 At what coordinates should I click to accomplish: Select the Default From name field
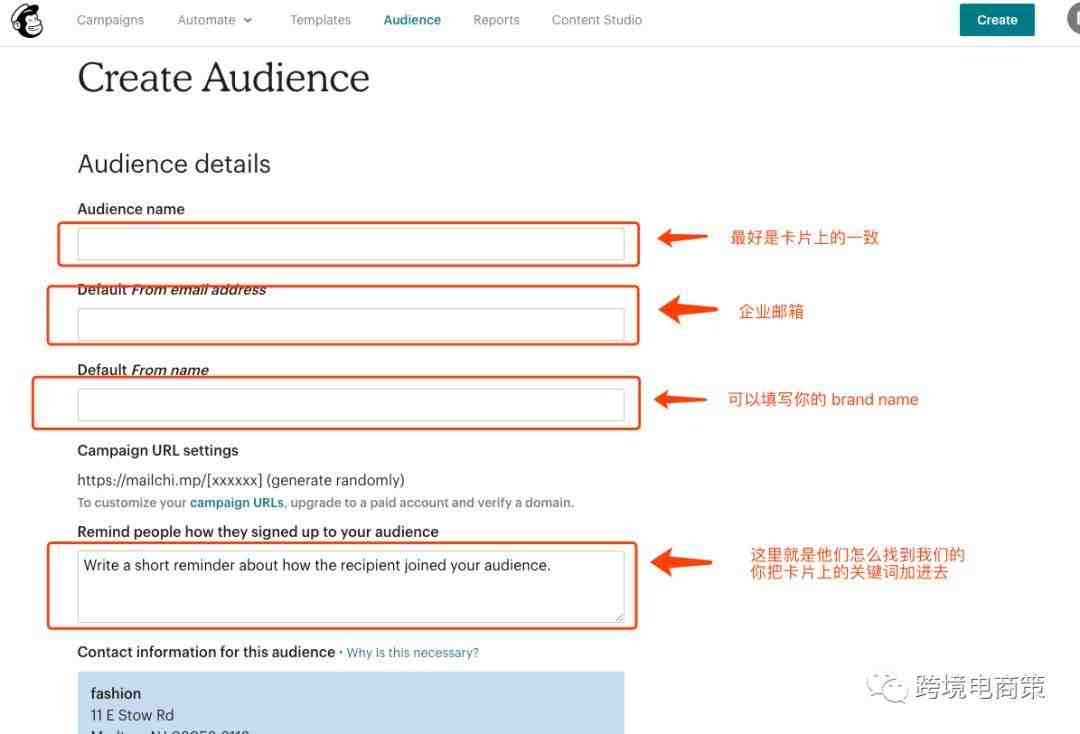pyautogui.click(x=350, y=404)
